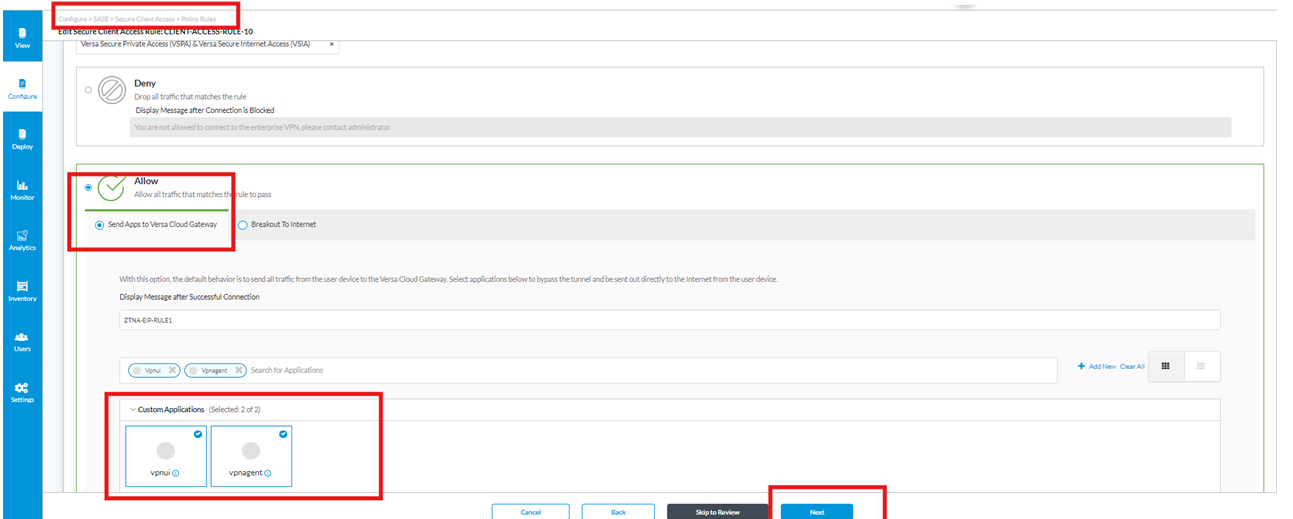Open the Settings section in sidebar
1293x519 pixels.
(x=22, y=392)
